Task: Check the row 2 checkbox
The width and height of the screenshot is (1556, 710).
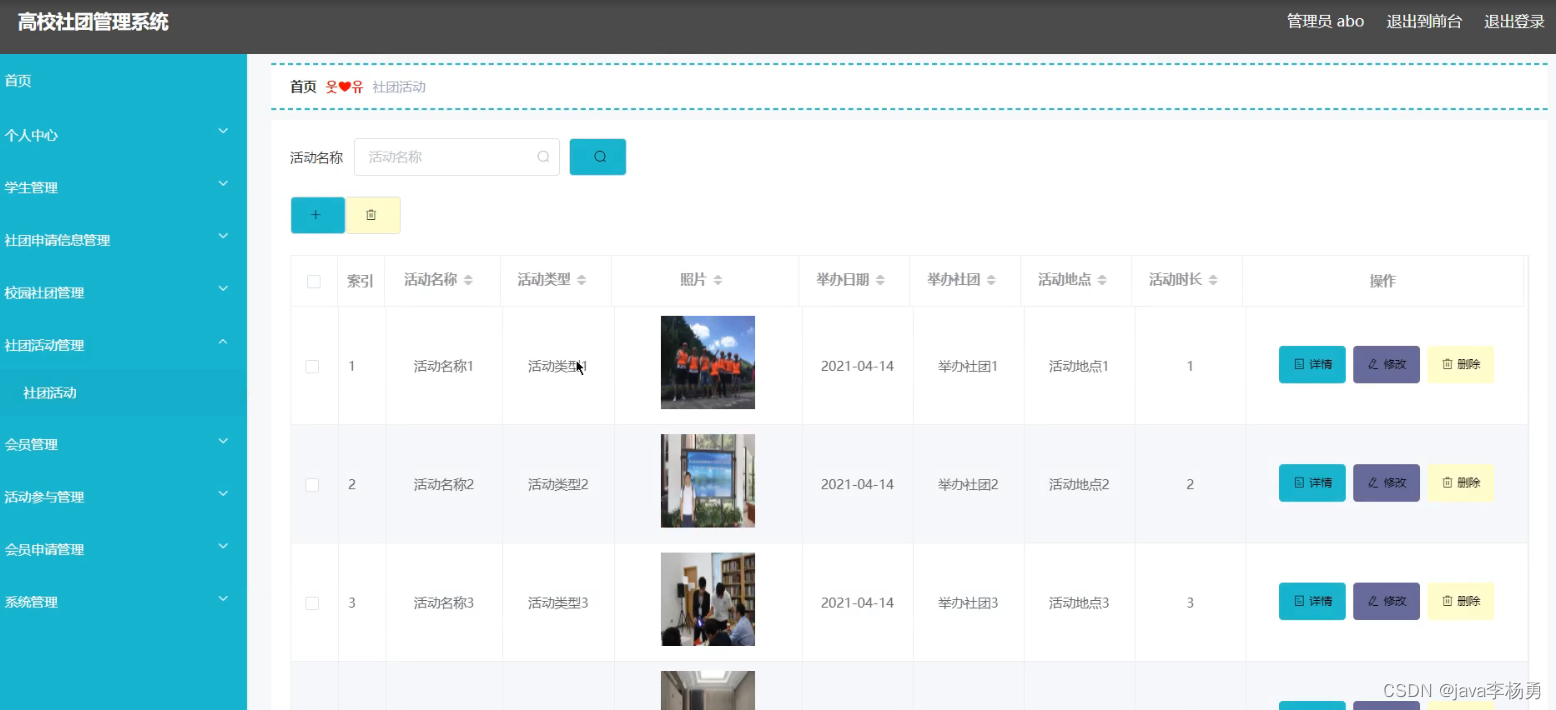Action: (x=312, y=485)
